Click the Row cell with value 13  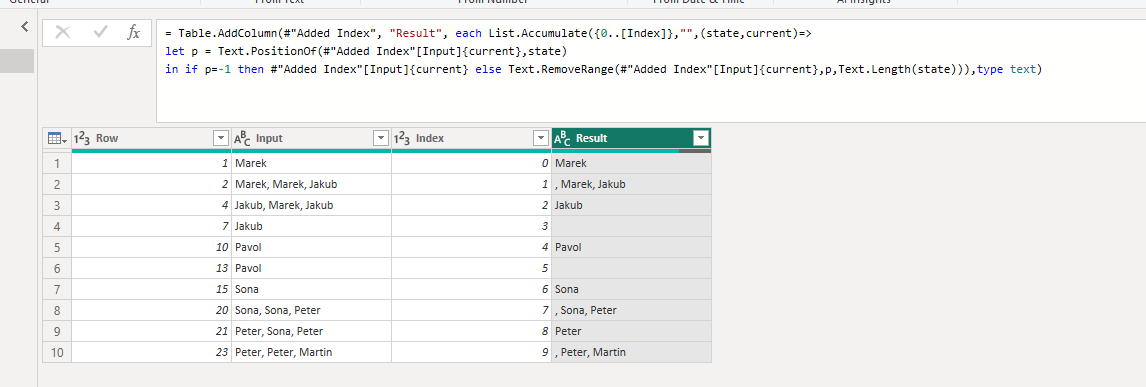151,268
